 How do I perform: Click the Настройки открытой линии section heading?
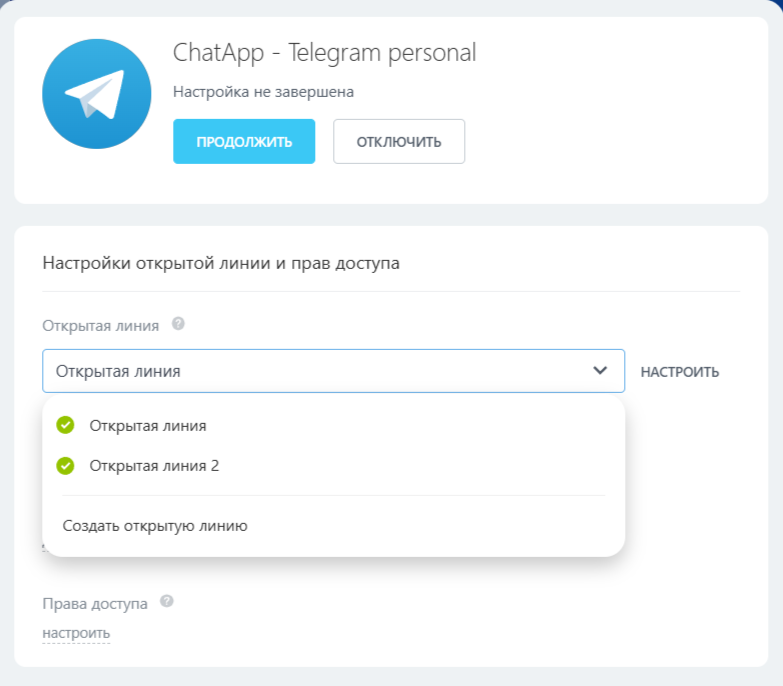(x=221, y=264)
